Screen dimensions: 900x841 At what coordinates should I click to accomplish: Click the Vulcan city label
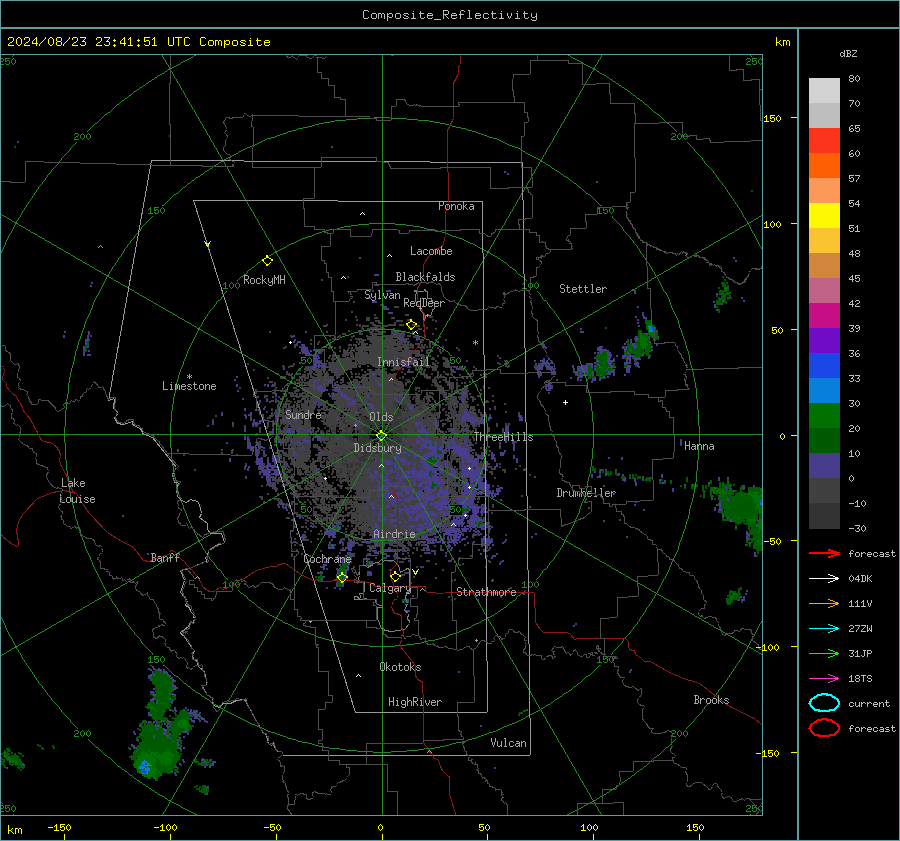click(508, 743)
